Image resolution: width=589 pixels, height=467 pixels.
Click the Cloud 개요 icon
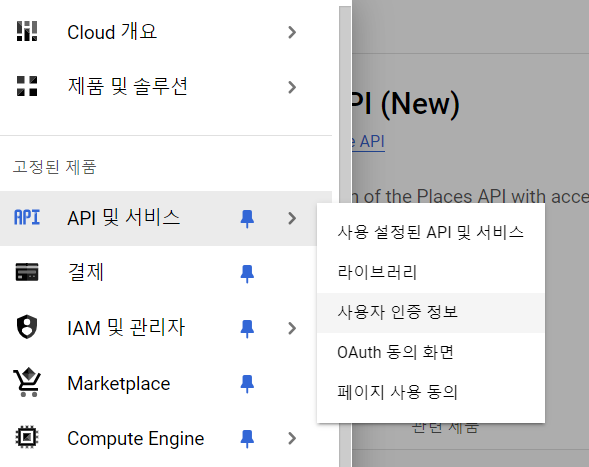pos(27,32)
